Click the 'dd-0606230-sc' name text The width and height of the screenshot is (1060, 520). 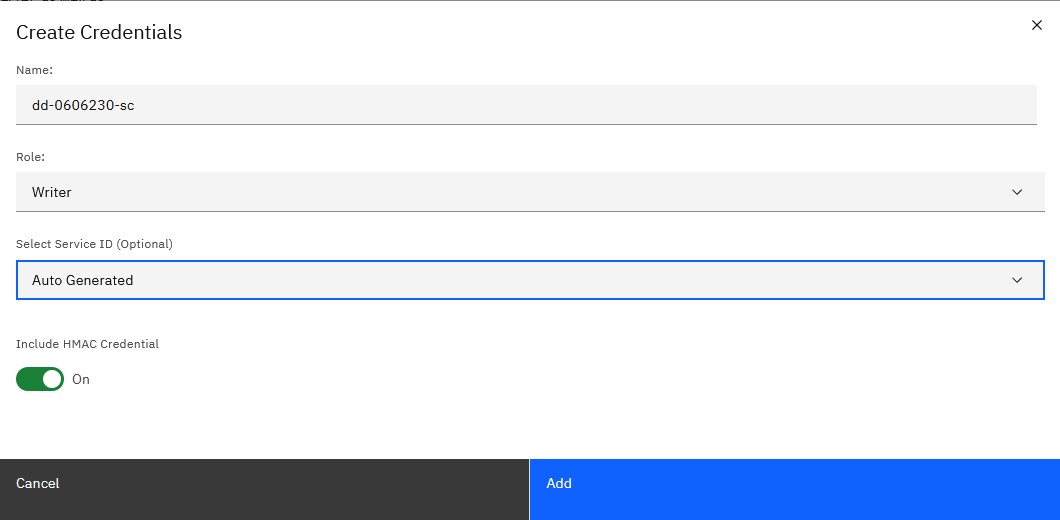[x=83, y=104]
